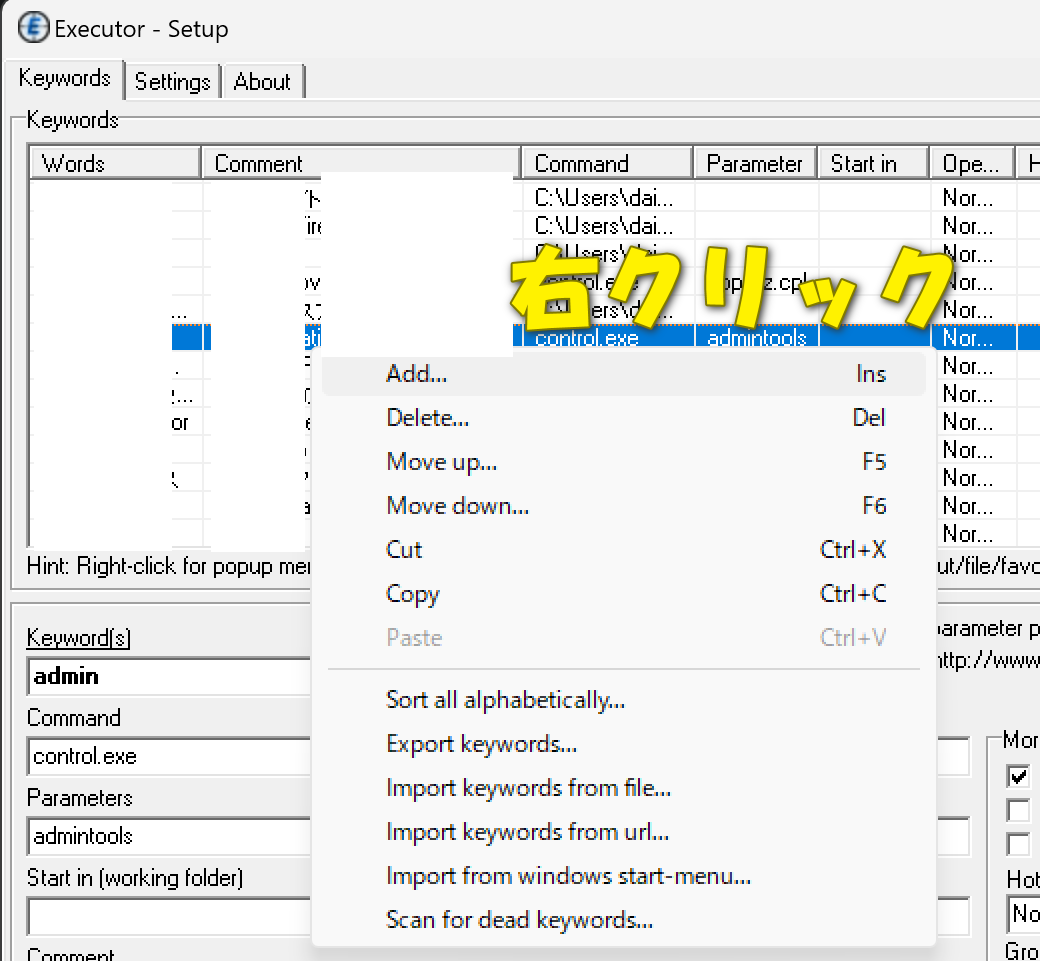The width and height of the screenshot is (1040, 961).
Task: Choose Delete... from the context menu
Action: point(623,418)
